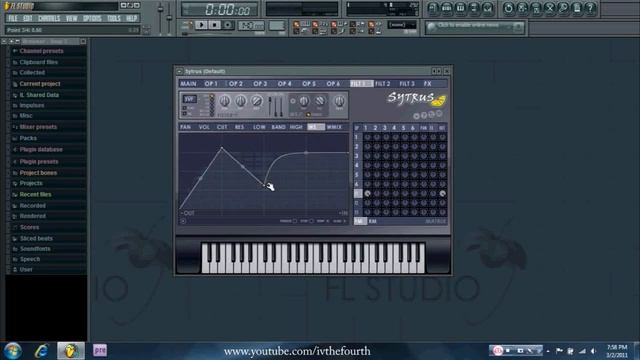Click the first filter knob right of SVF

[x=224, y=100]
